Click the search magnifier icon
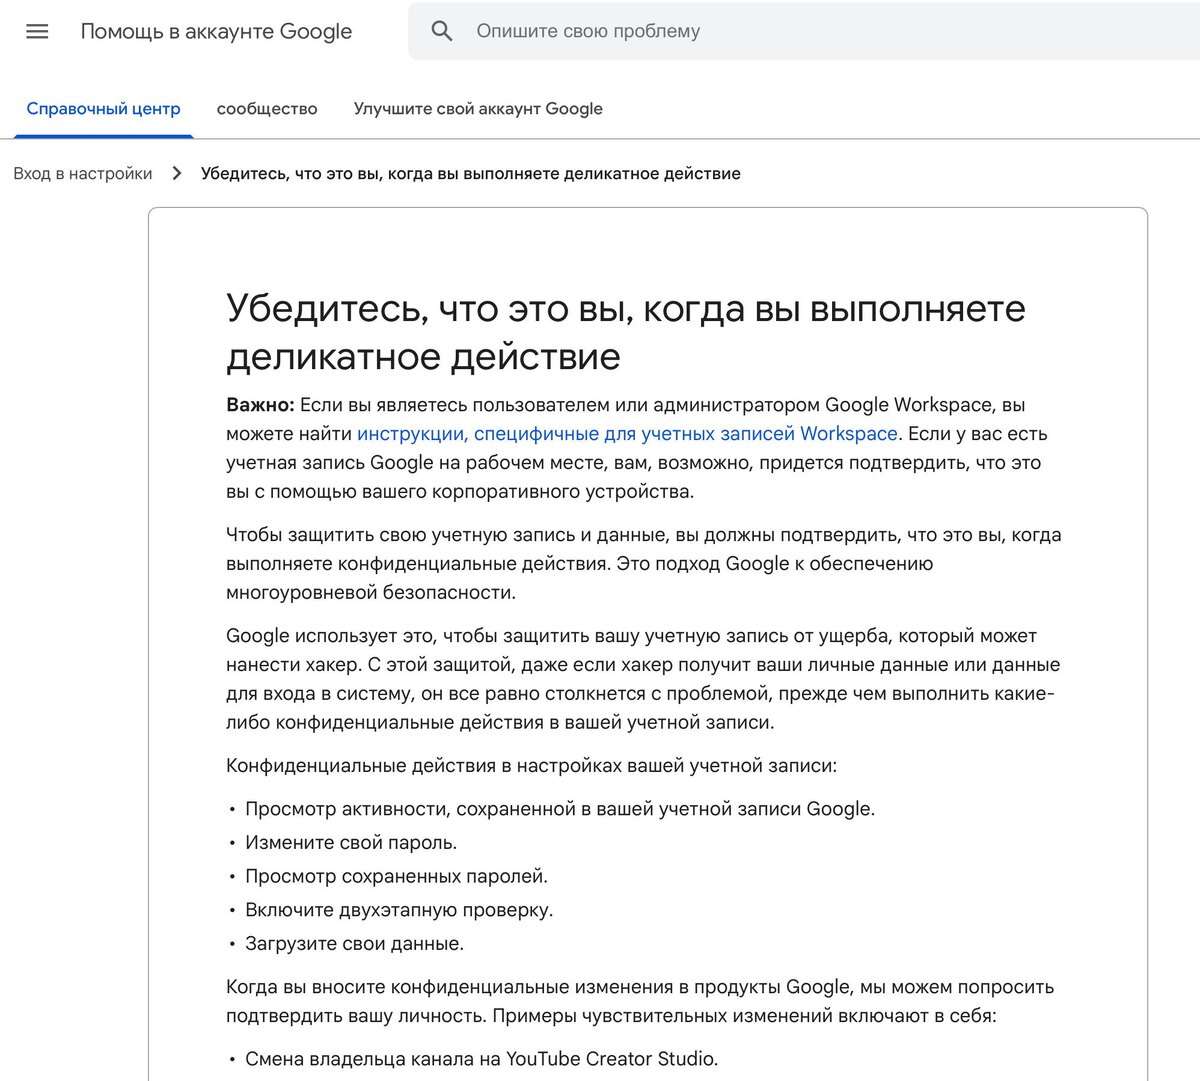 pos(442,31)
